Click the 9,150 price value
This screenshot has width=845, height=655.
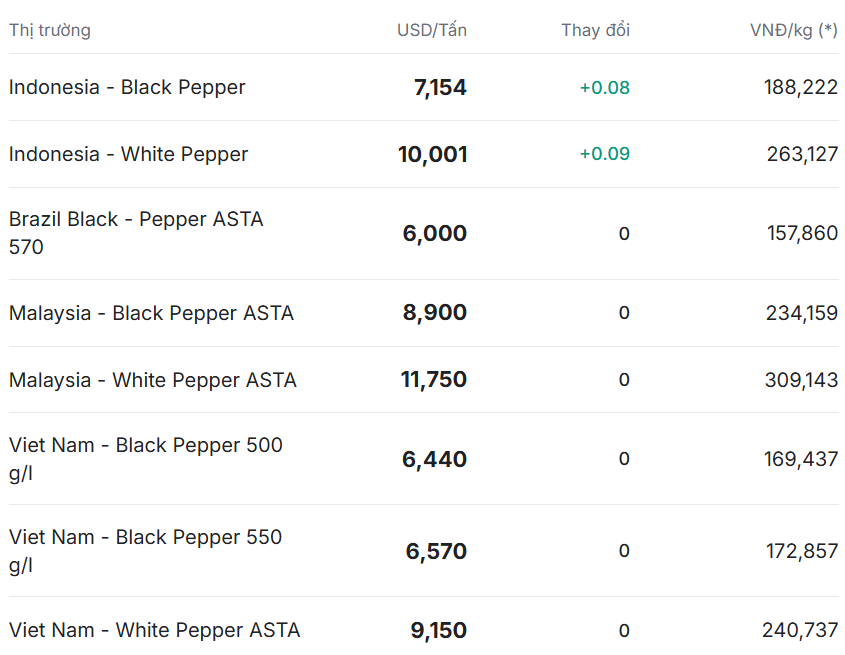pos(439,630)
